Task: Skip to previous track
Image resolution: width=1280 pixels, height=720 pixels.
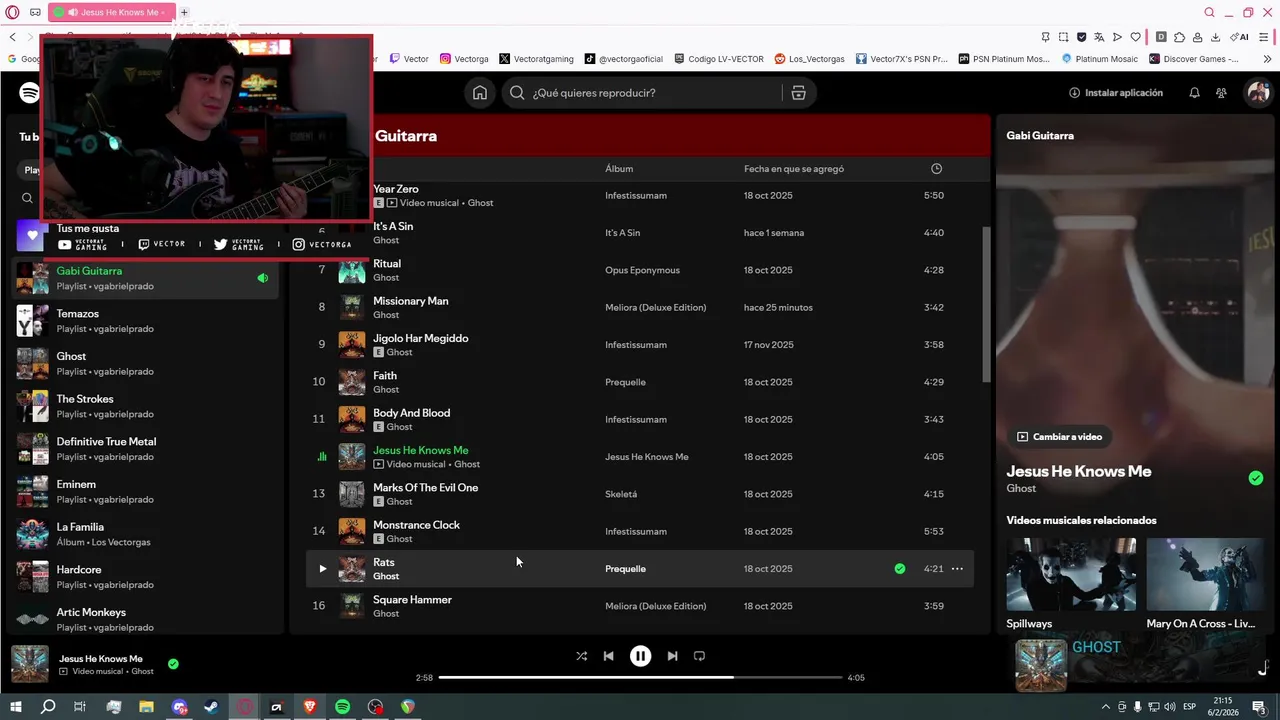Action: pos(608,656)
